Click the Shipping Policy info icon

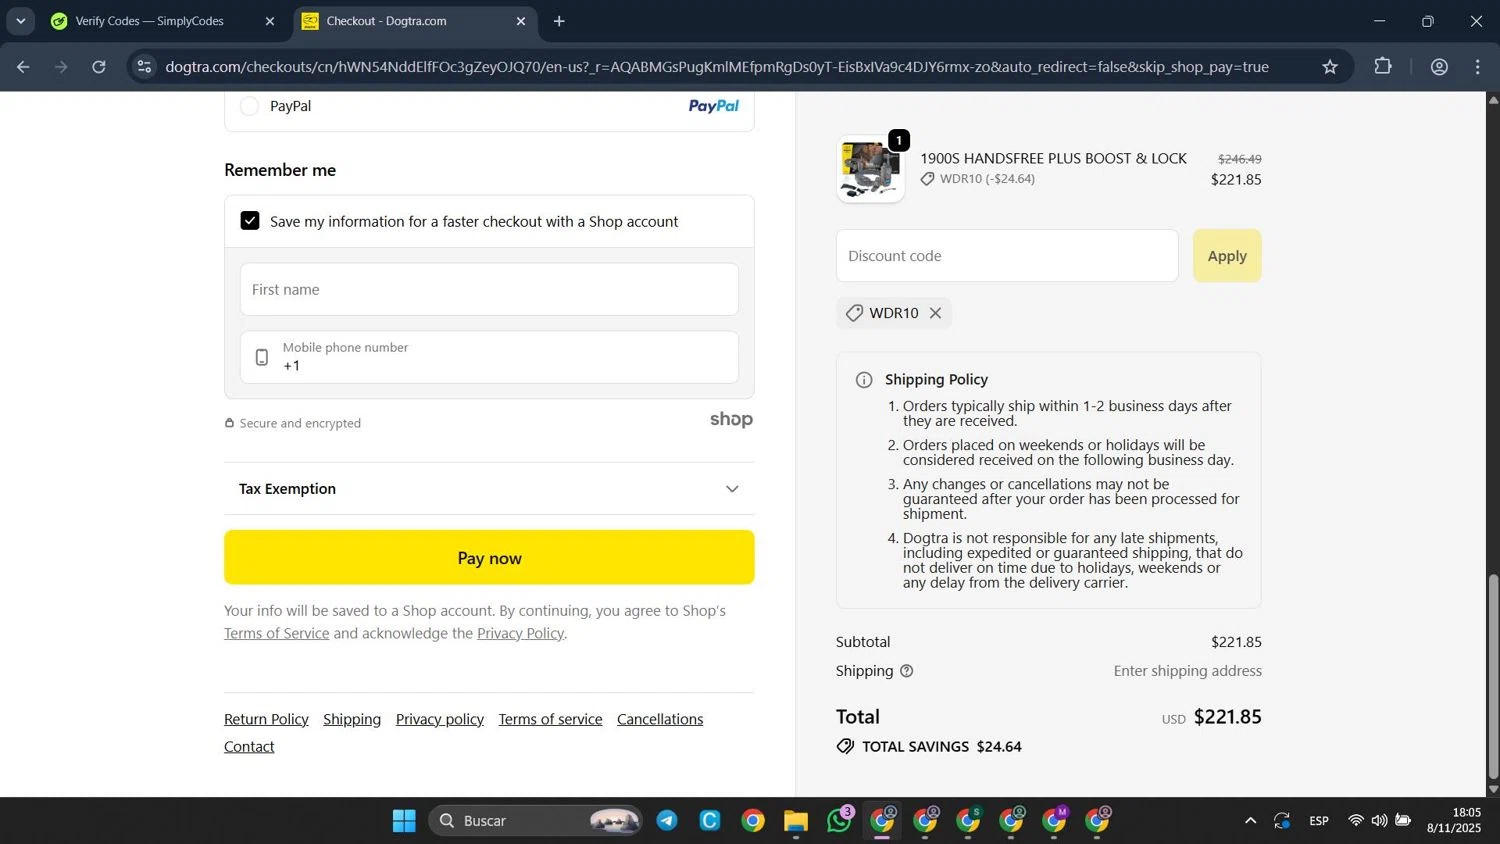coord(864,380)
